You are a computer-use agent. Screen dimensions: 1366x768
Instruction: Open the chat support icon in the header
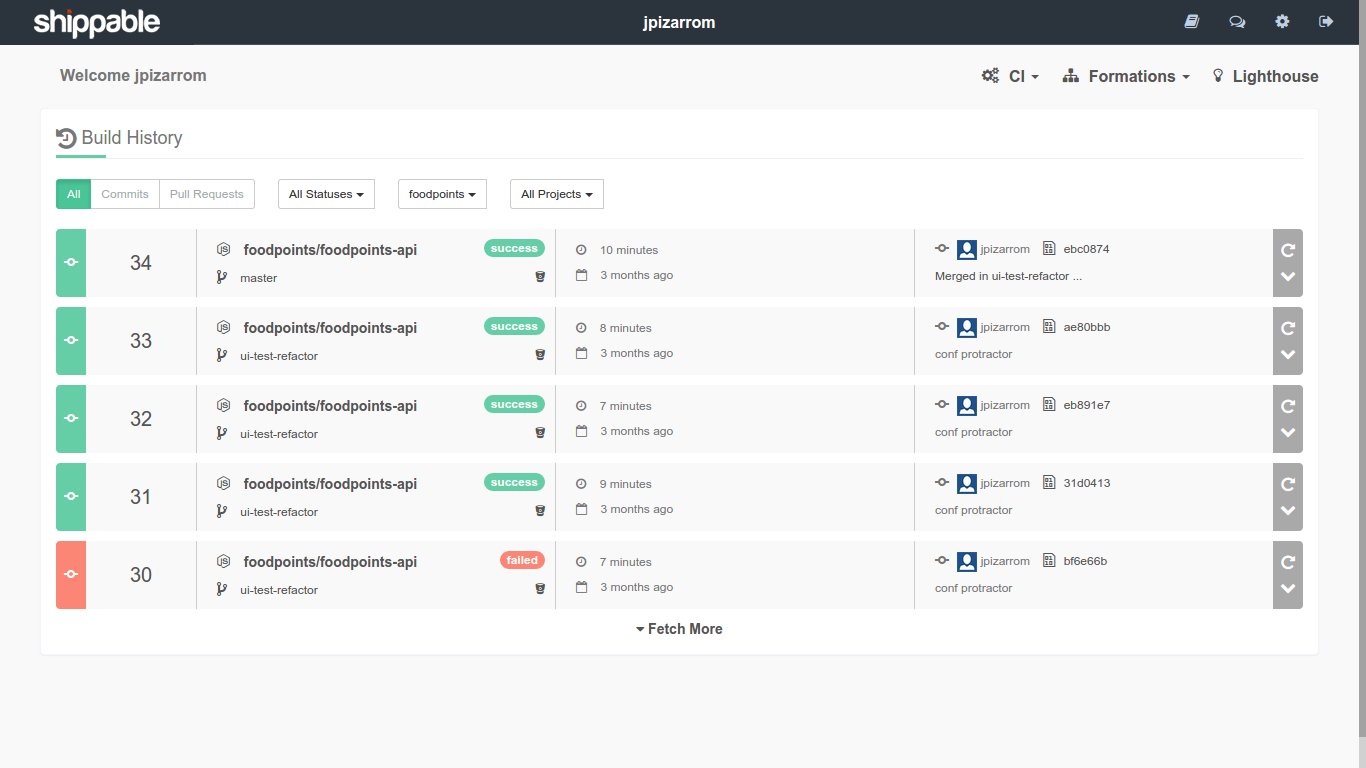1237,21
